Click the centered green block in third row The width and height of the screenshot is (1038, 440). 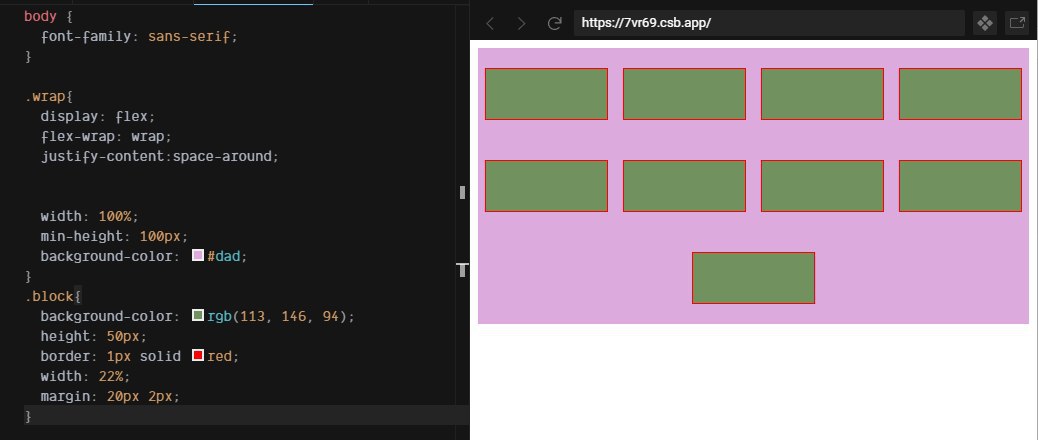click(x=753, y=278)
